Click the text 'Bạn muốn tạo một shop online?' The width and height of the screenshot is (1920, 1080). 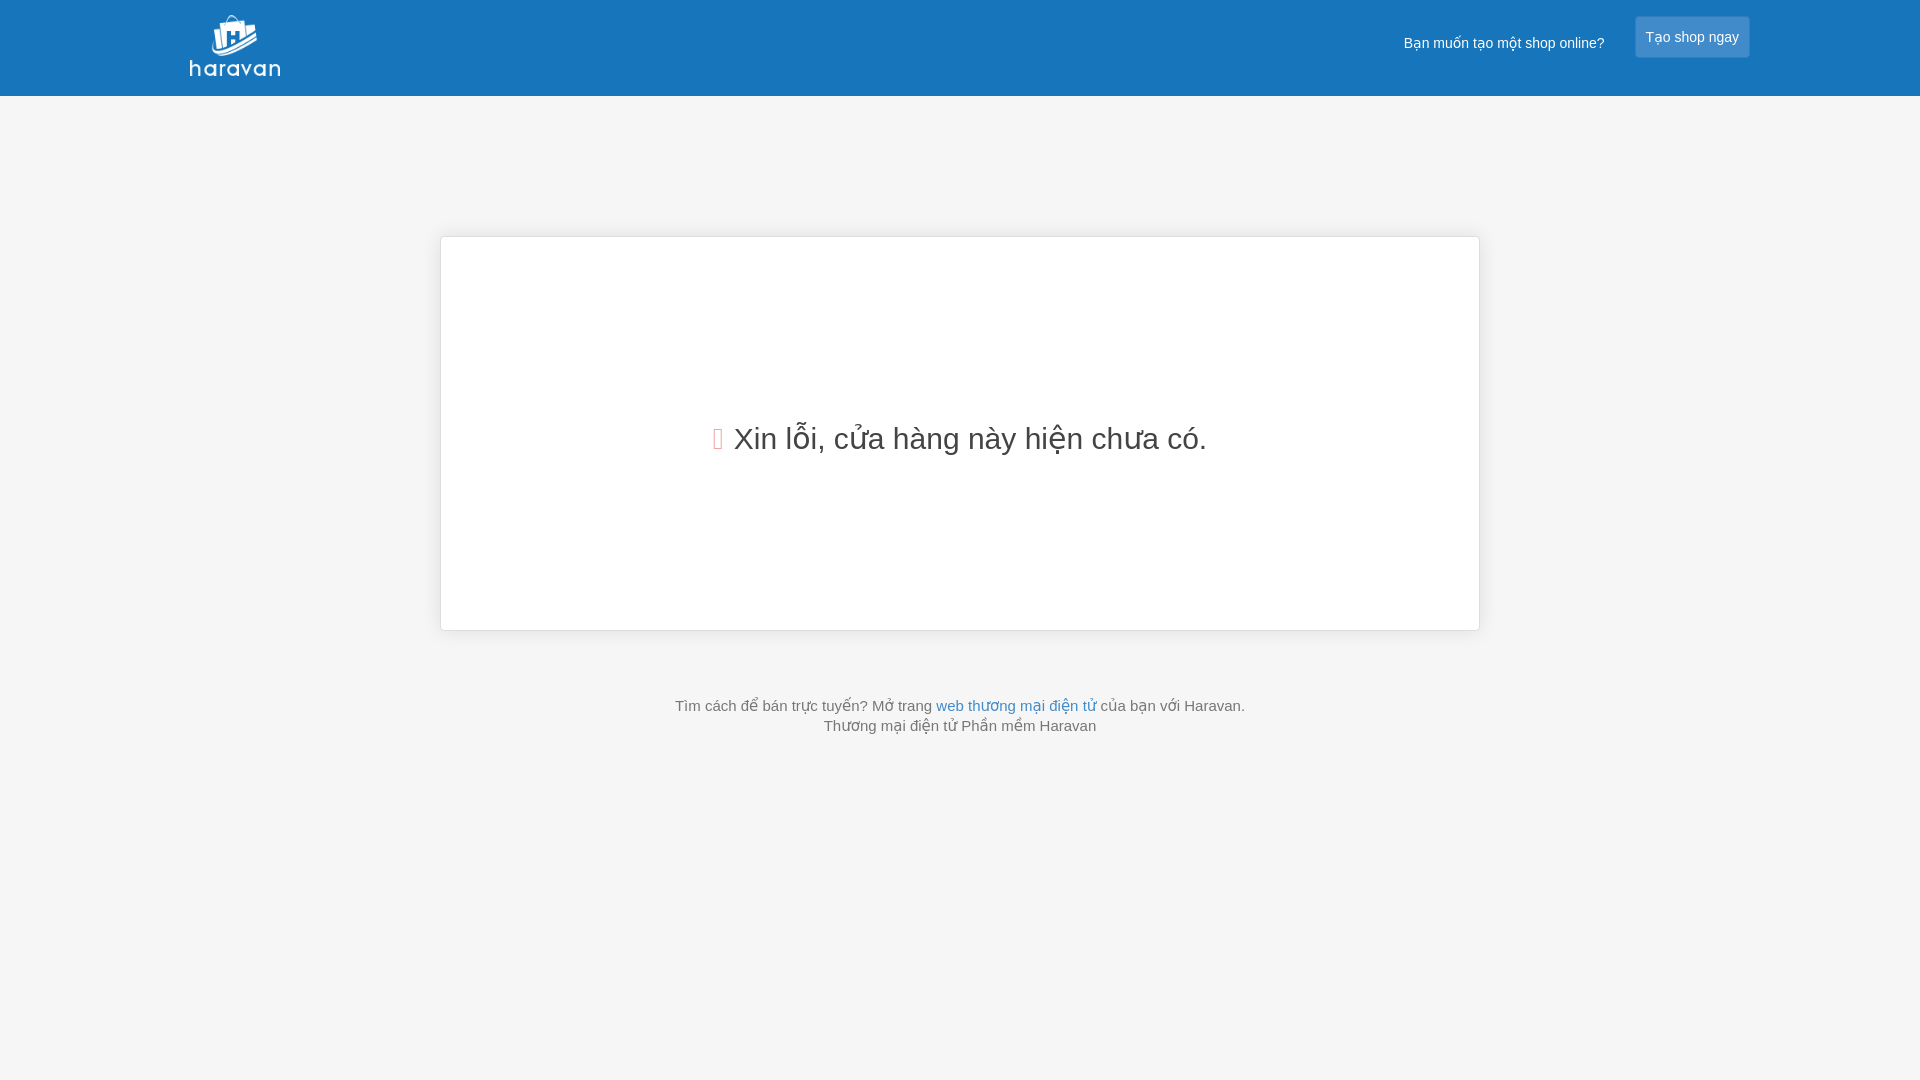coord(1504,43)
